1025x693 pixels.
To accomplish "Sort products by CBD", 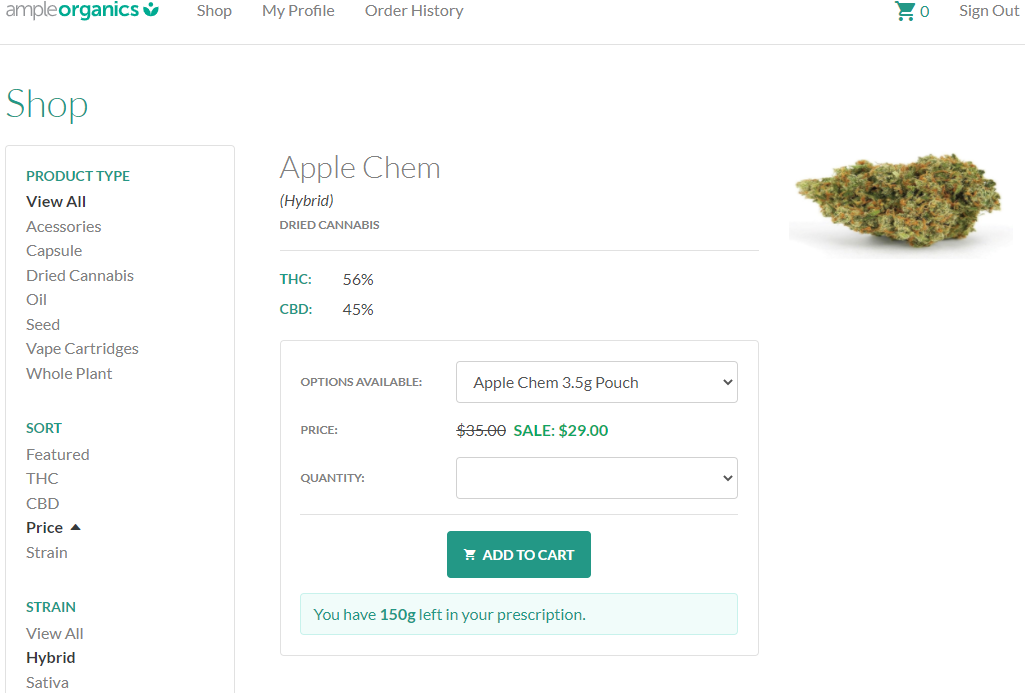I will pyautogui.click(x=42, y=503).
